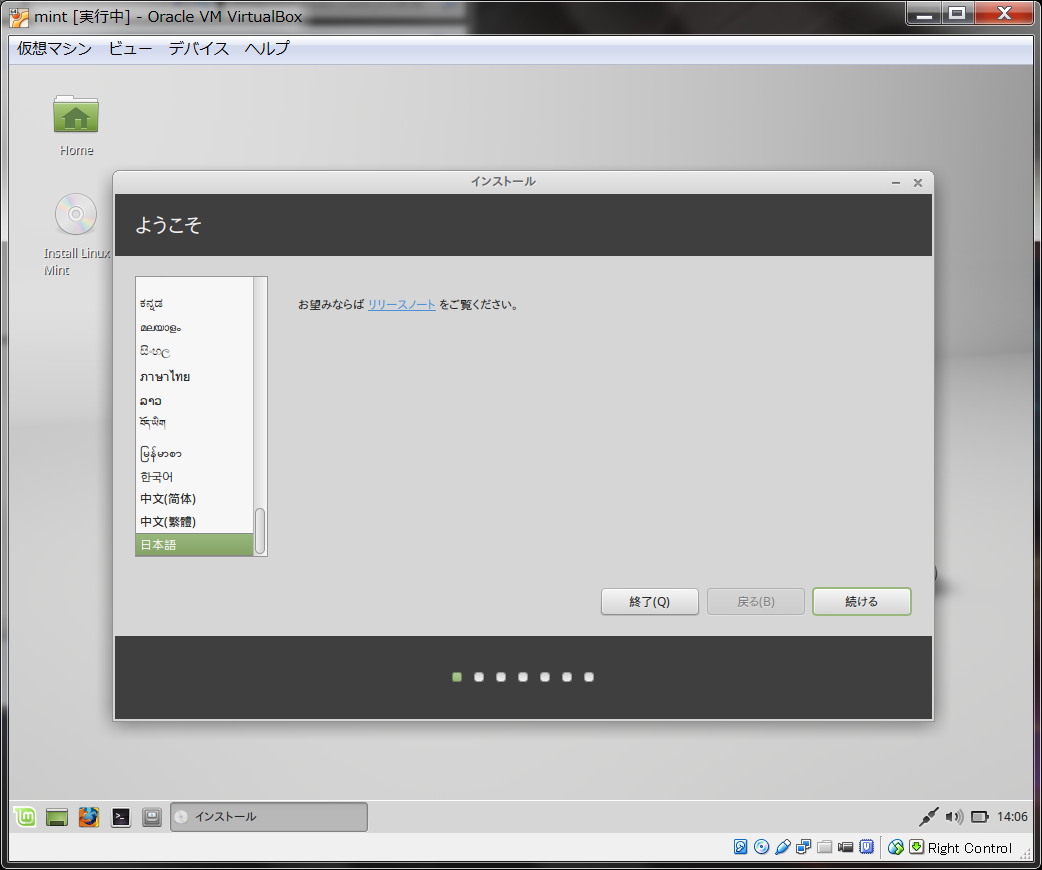Viewport: 1042px width, 870px height.
Task: Click the battery status tray icon
Action: (x=980, y=817)
